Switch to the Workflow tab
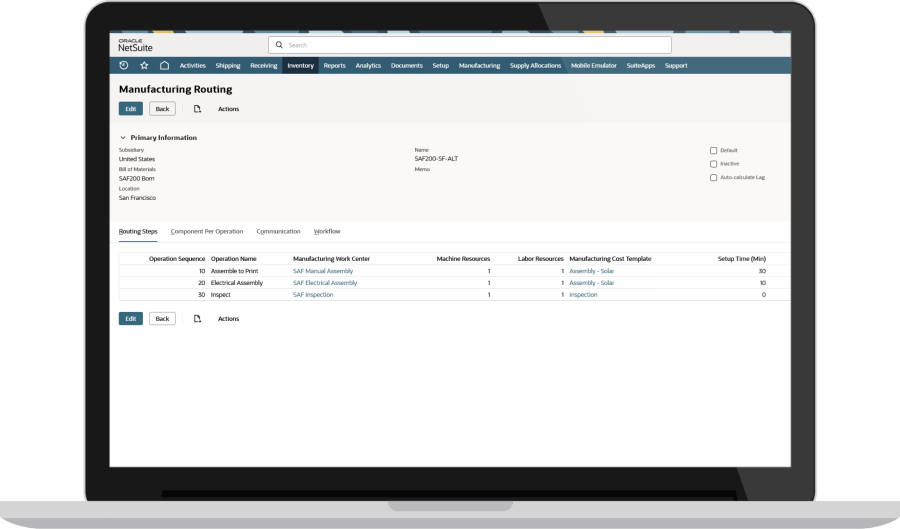This screenshot has width=900, height=529. tap(327, 232)
